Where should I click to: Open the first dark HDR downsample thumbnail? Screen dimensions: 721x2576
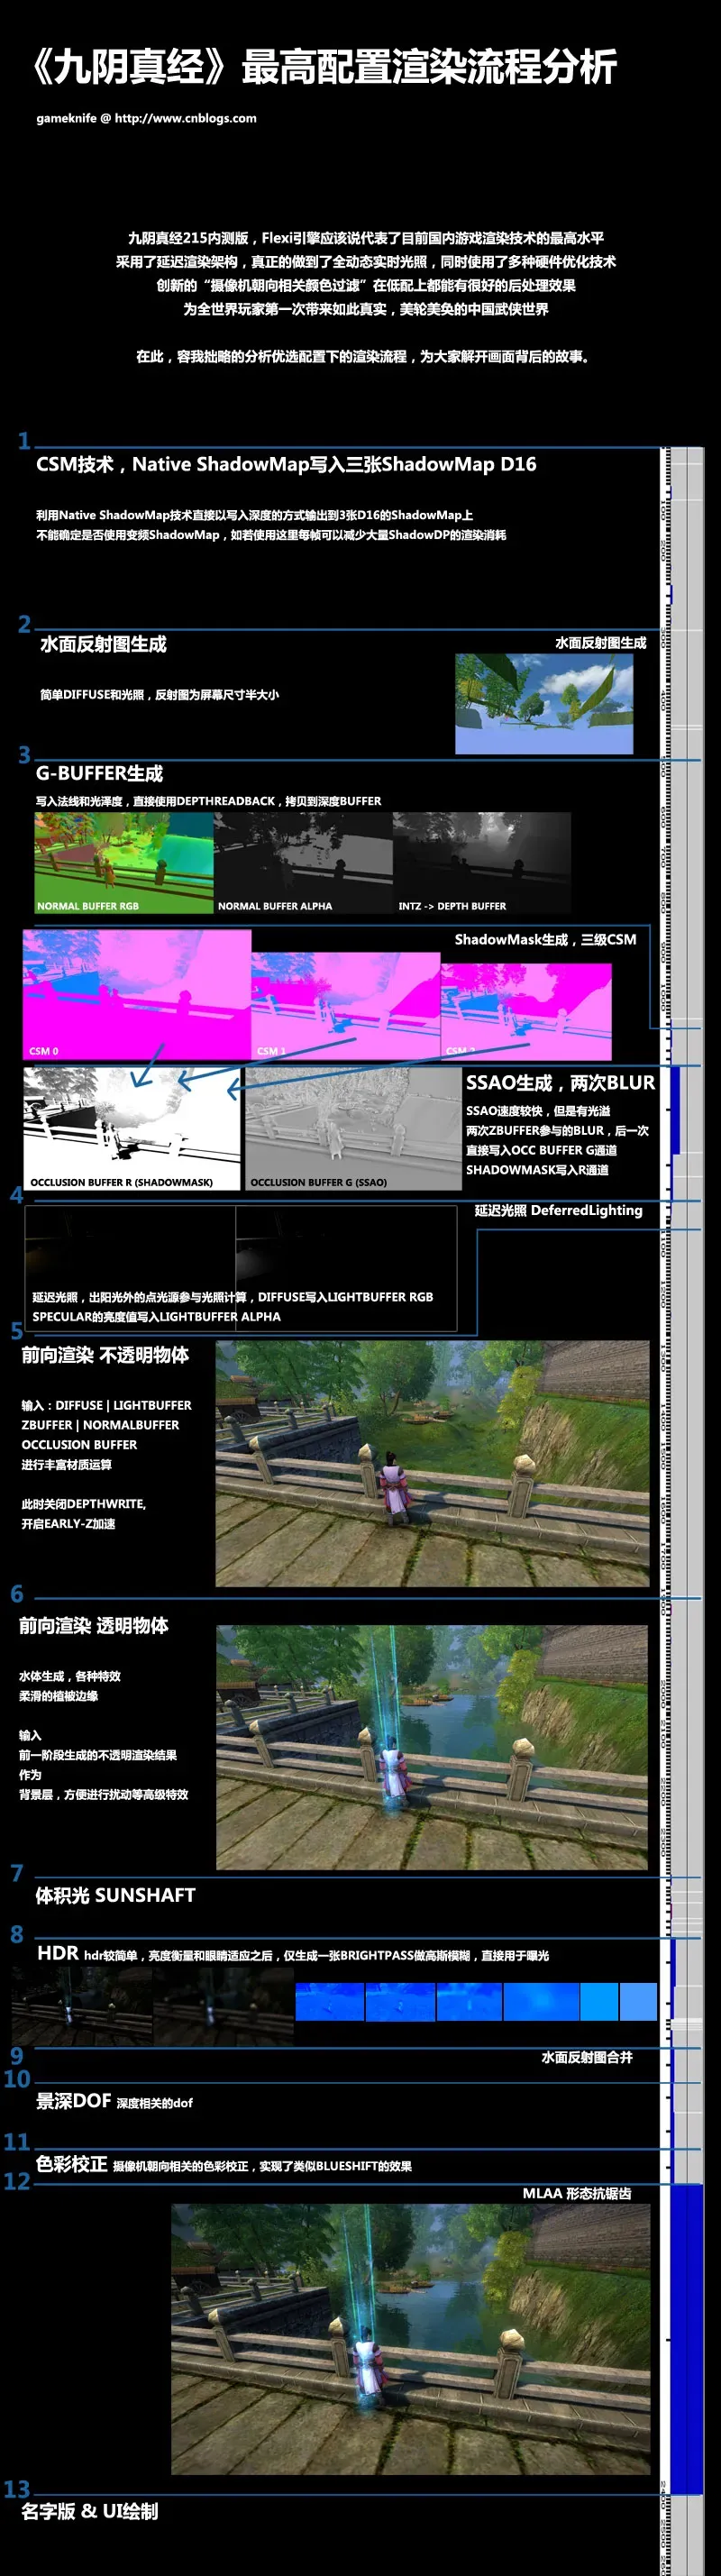tap(82, 2005)
